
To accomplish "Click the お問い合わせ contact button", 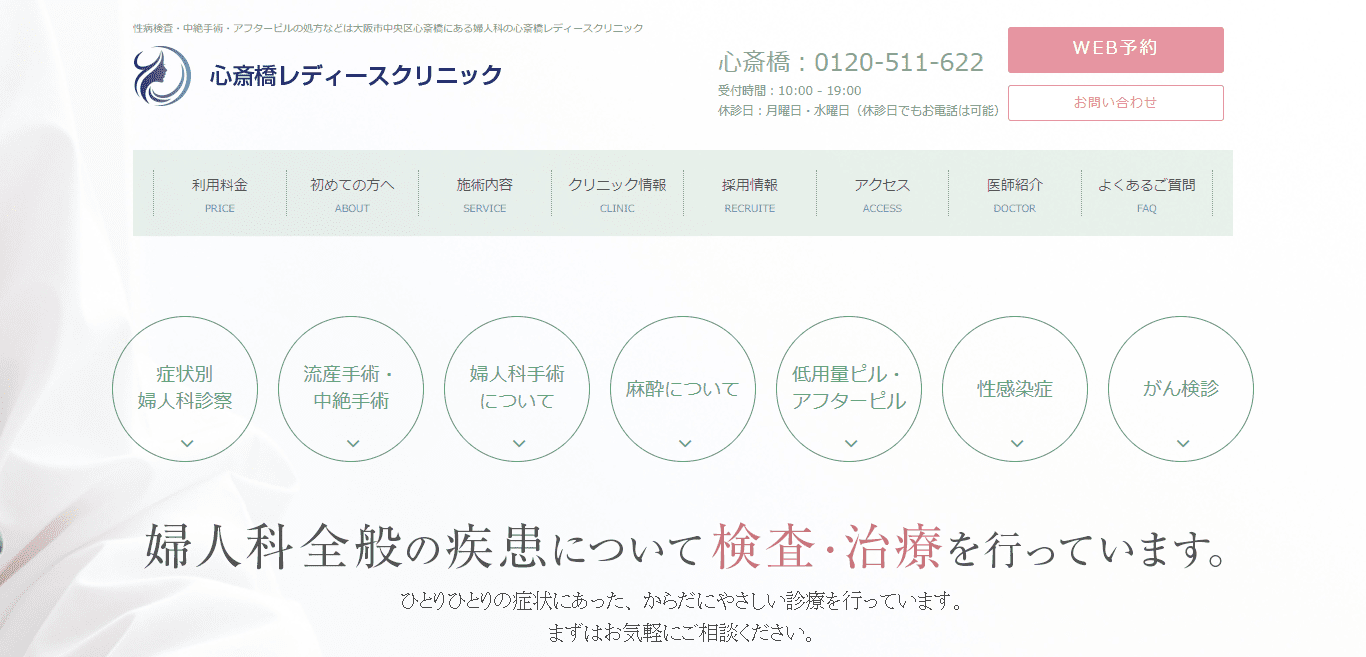I will [1115, 103].
